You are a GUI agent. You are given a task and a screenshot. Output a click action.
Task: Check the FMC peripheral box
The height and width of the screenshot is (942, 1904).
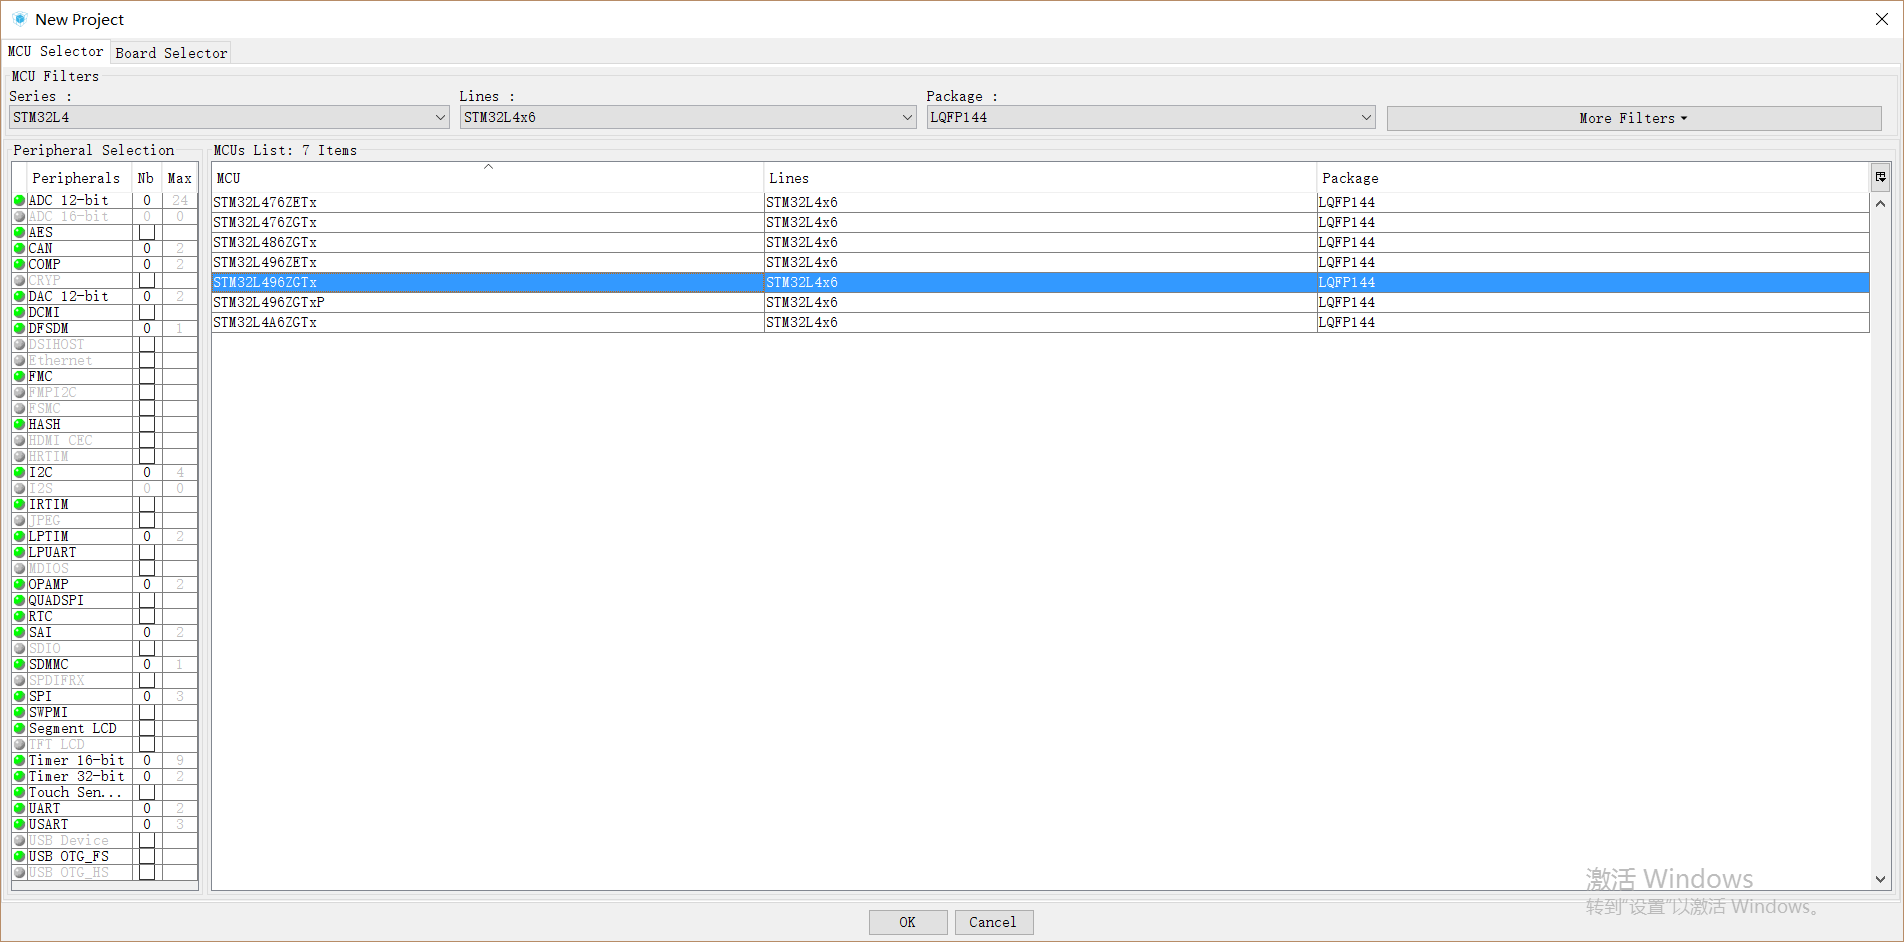point(147,376)
